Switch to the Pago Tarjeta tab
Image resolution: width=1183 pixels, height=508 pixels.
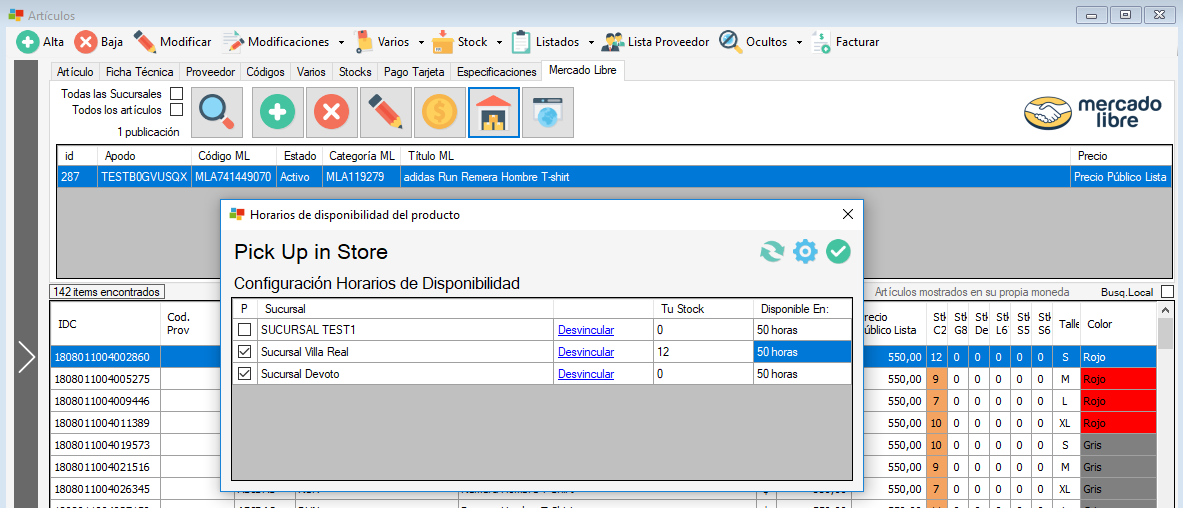(414, 72)
